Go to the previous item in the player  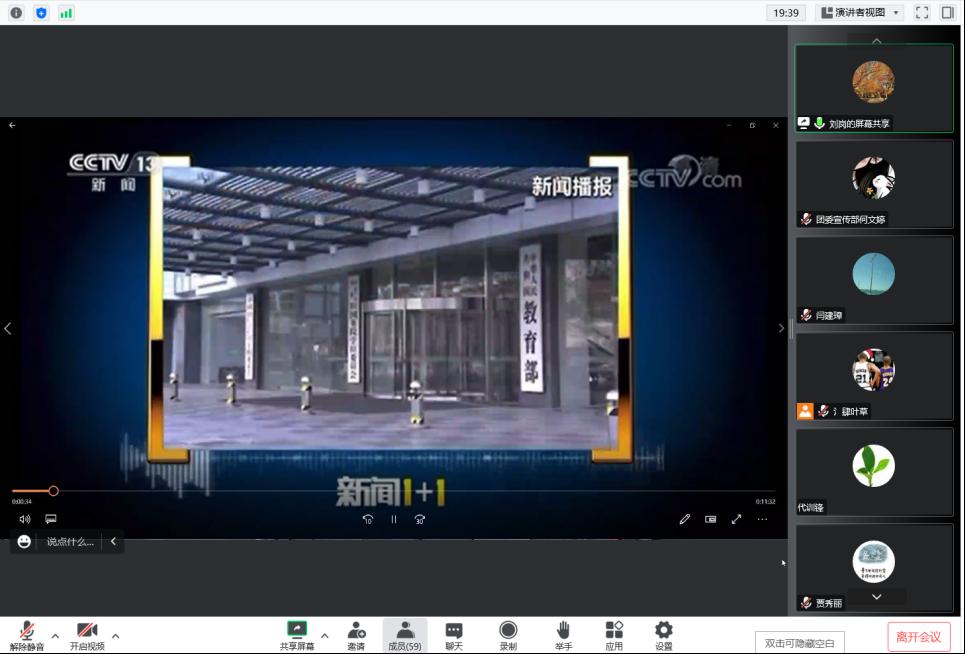tap(7, 329)
